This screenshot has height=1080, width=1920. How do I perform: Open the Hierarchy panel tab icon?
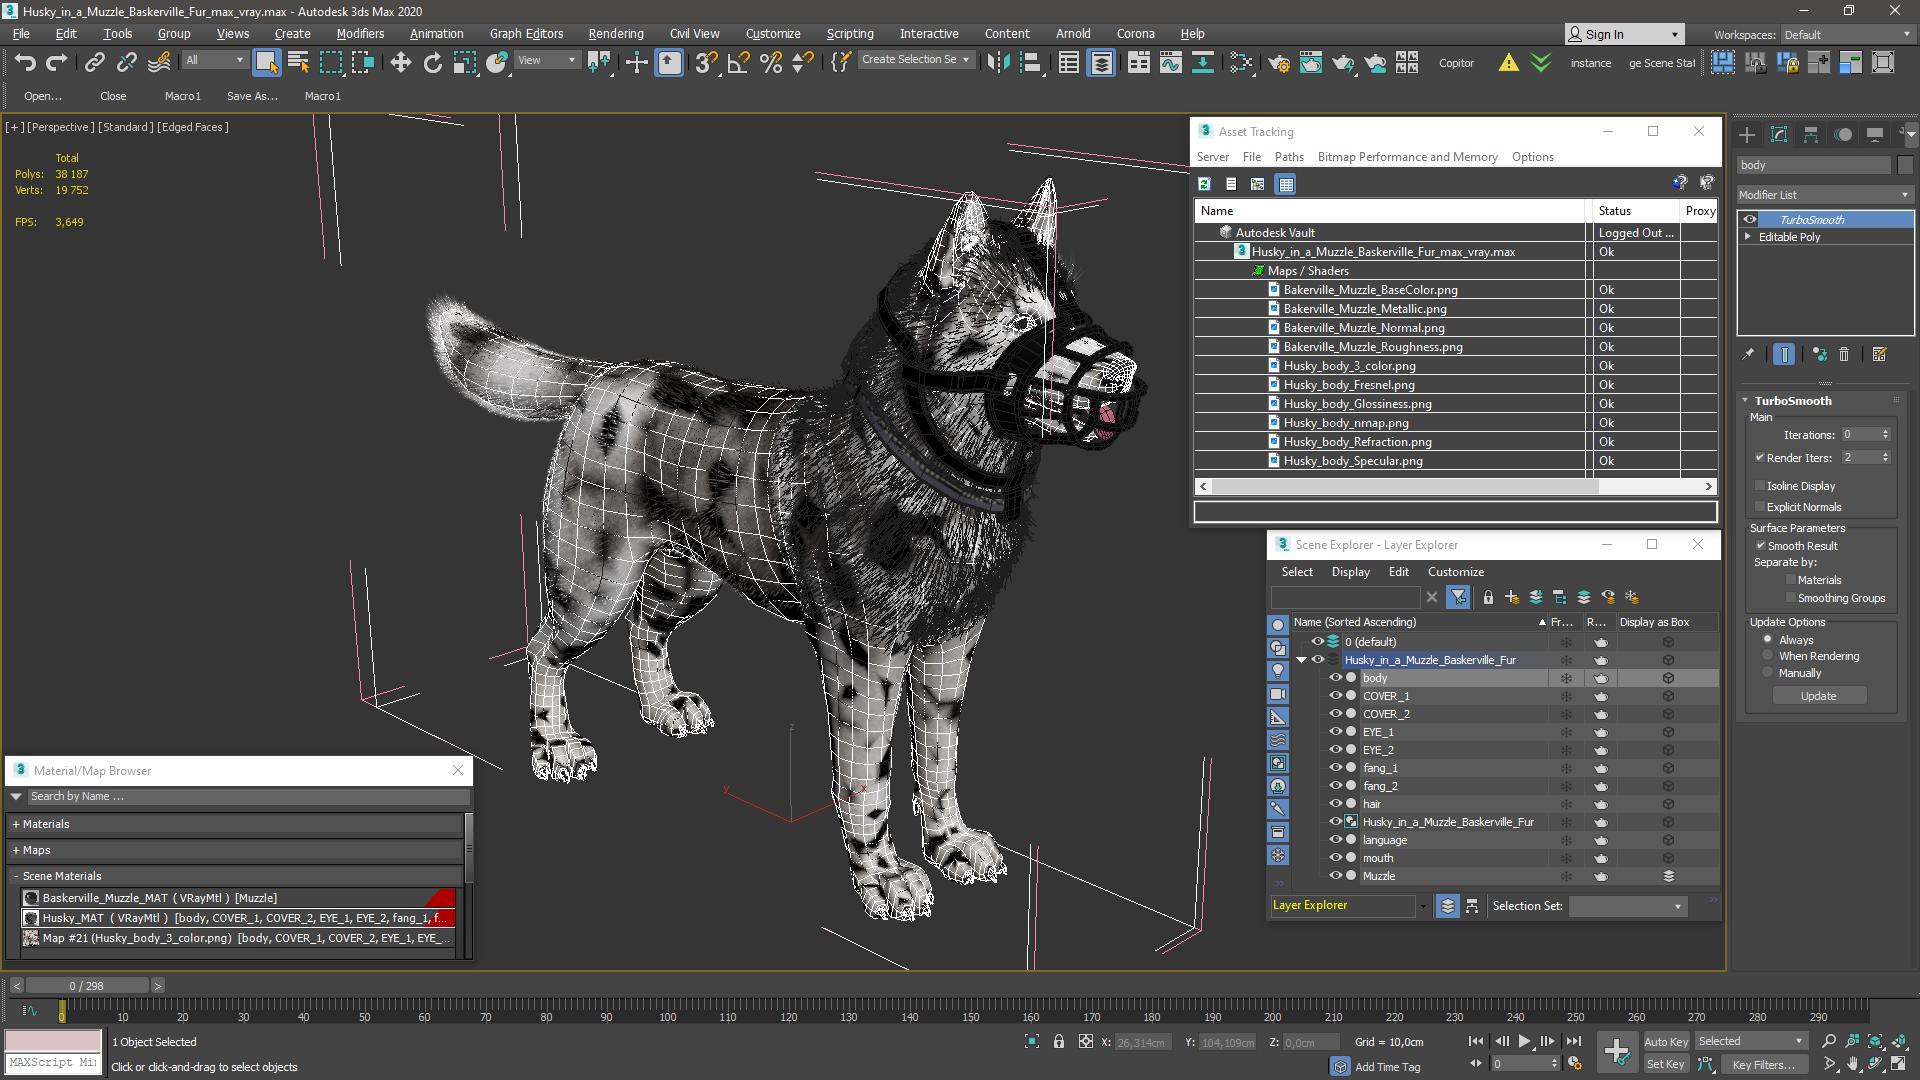tap(1810, 134)
